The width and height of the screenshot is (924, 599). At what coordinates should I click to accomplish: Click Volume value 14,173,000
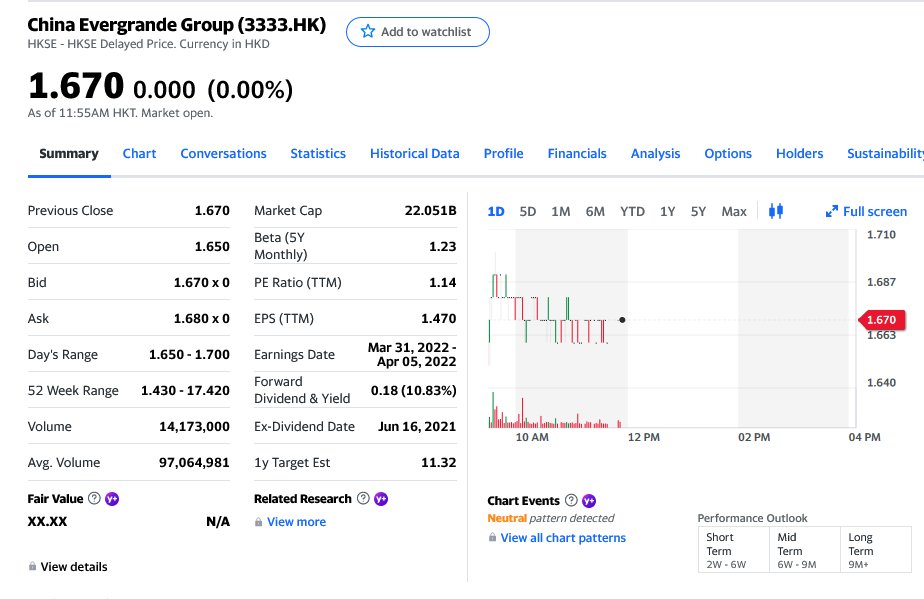(194, 426)
